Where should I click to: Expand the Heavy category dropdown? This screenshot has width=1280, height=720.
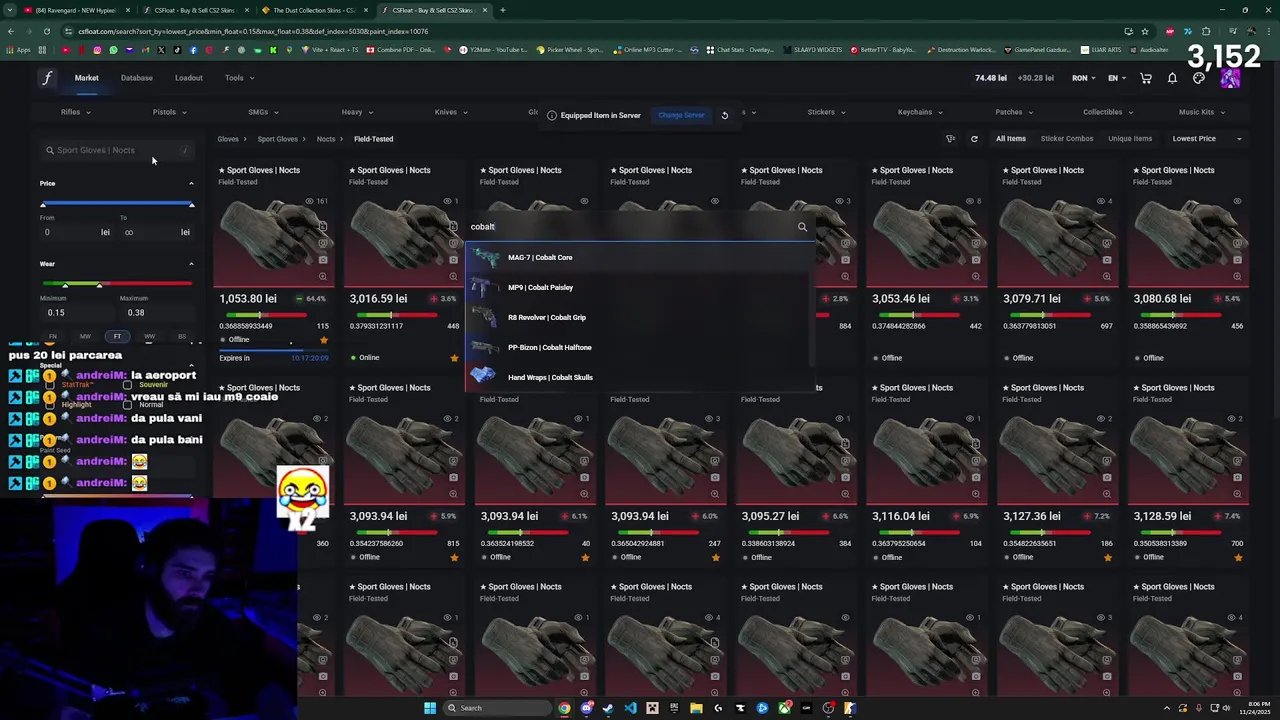tap(357, 112)
